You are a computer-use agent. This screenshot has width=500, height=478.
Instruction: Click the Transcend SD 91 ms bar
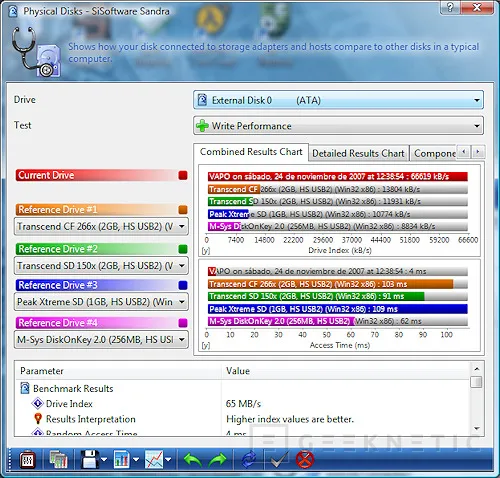338,296
